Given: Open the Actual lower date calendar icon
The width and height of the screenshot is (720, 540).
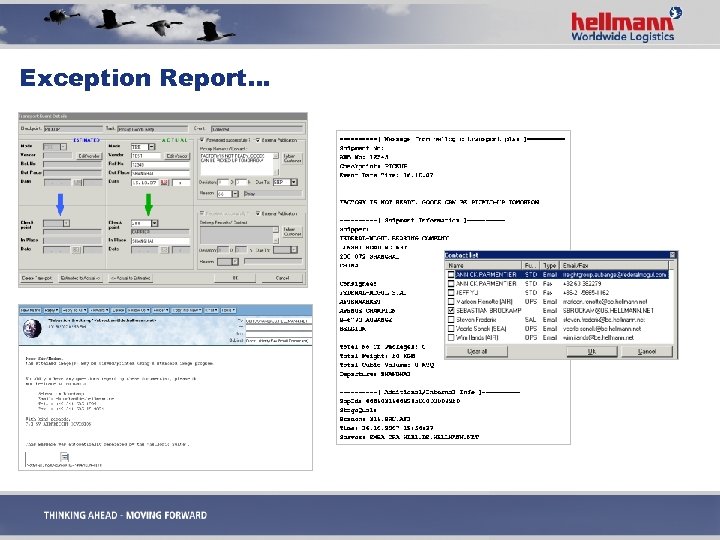Looking at the screenshot, I should (164, 250).
